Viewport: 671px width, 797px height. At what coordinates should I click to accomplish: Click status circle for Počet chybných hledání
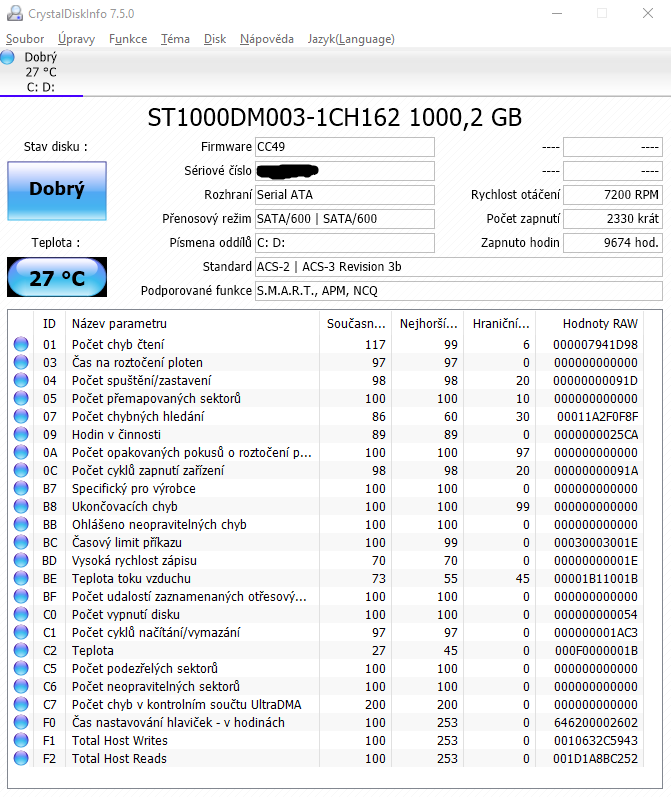coord(21,416)
